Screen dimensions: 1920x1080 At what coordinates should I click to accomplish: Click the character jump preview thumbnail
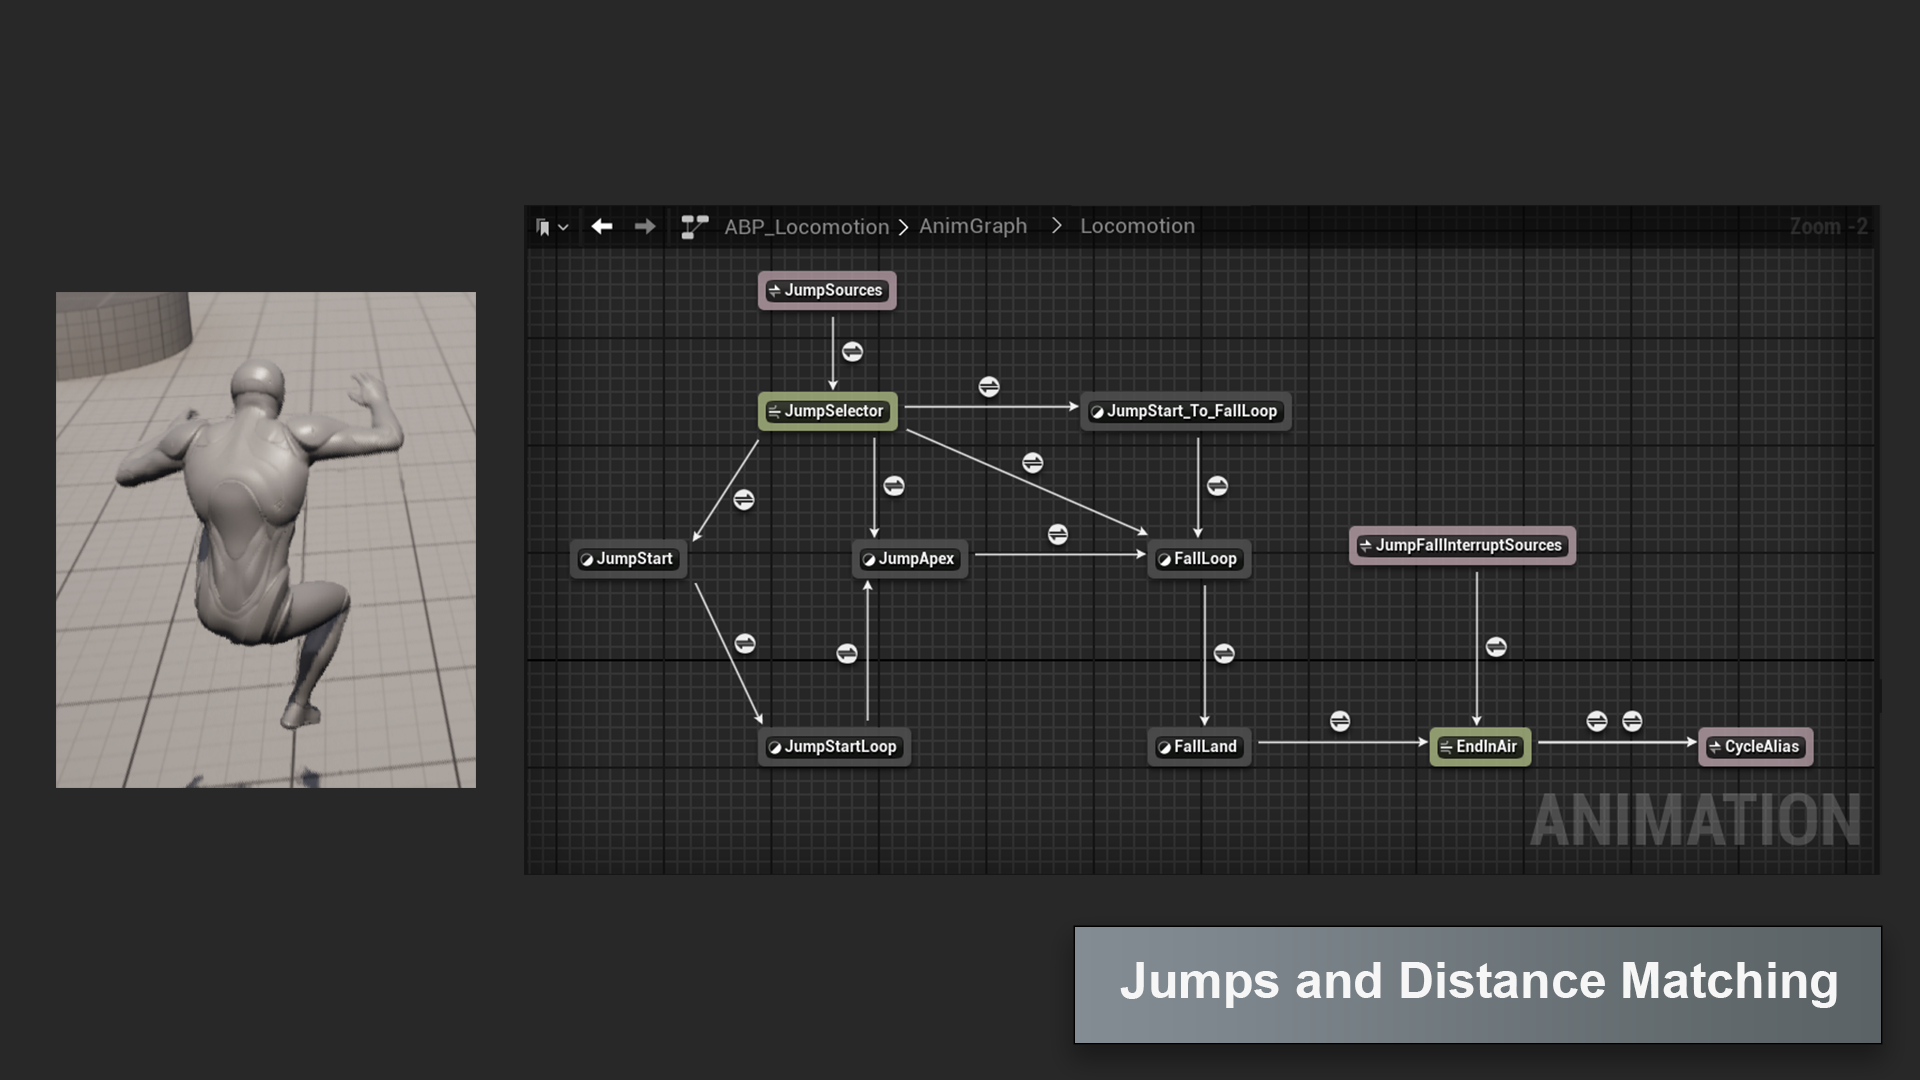266,540
